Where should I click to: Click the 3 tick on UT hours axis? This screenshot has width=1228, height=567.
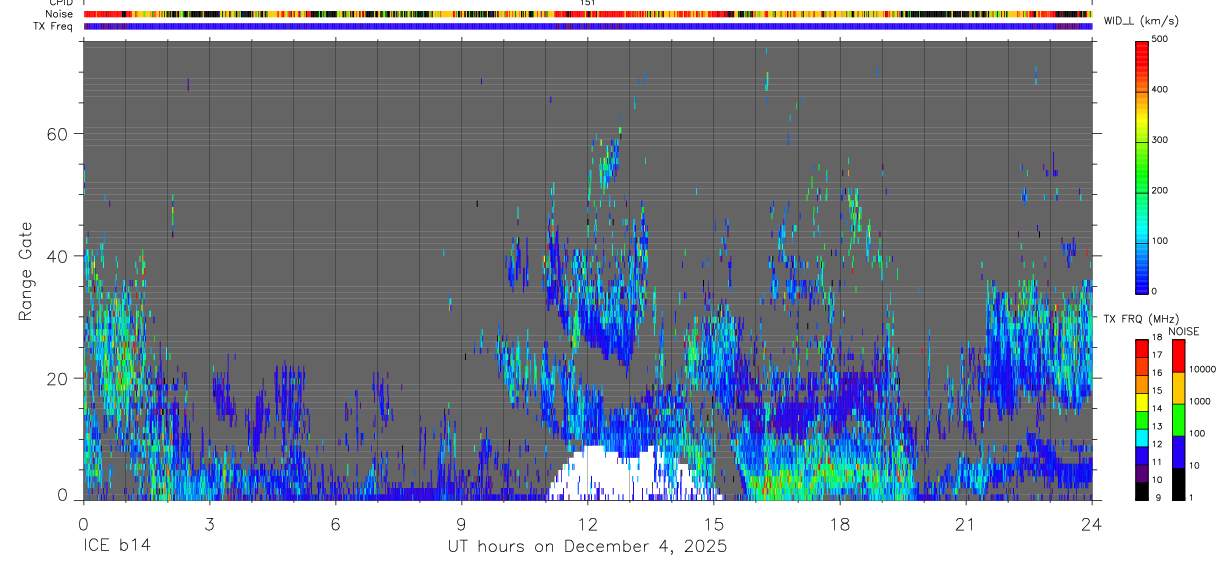point(209,525)
